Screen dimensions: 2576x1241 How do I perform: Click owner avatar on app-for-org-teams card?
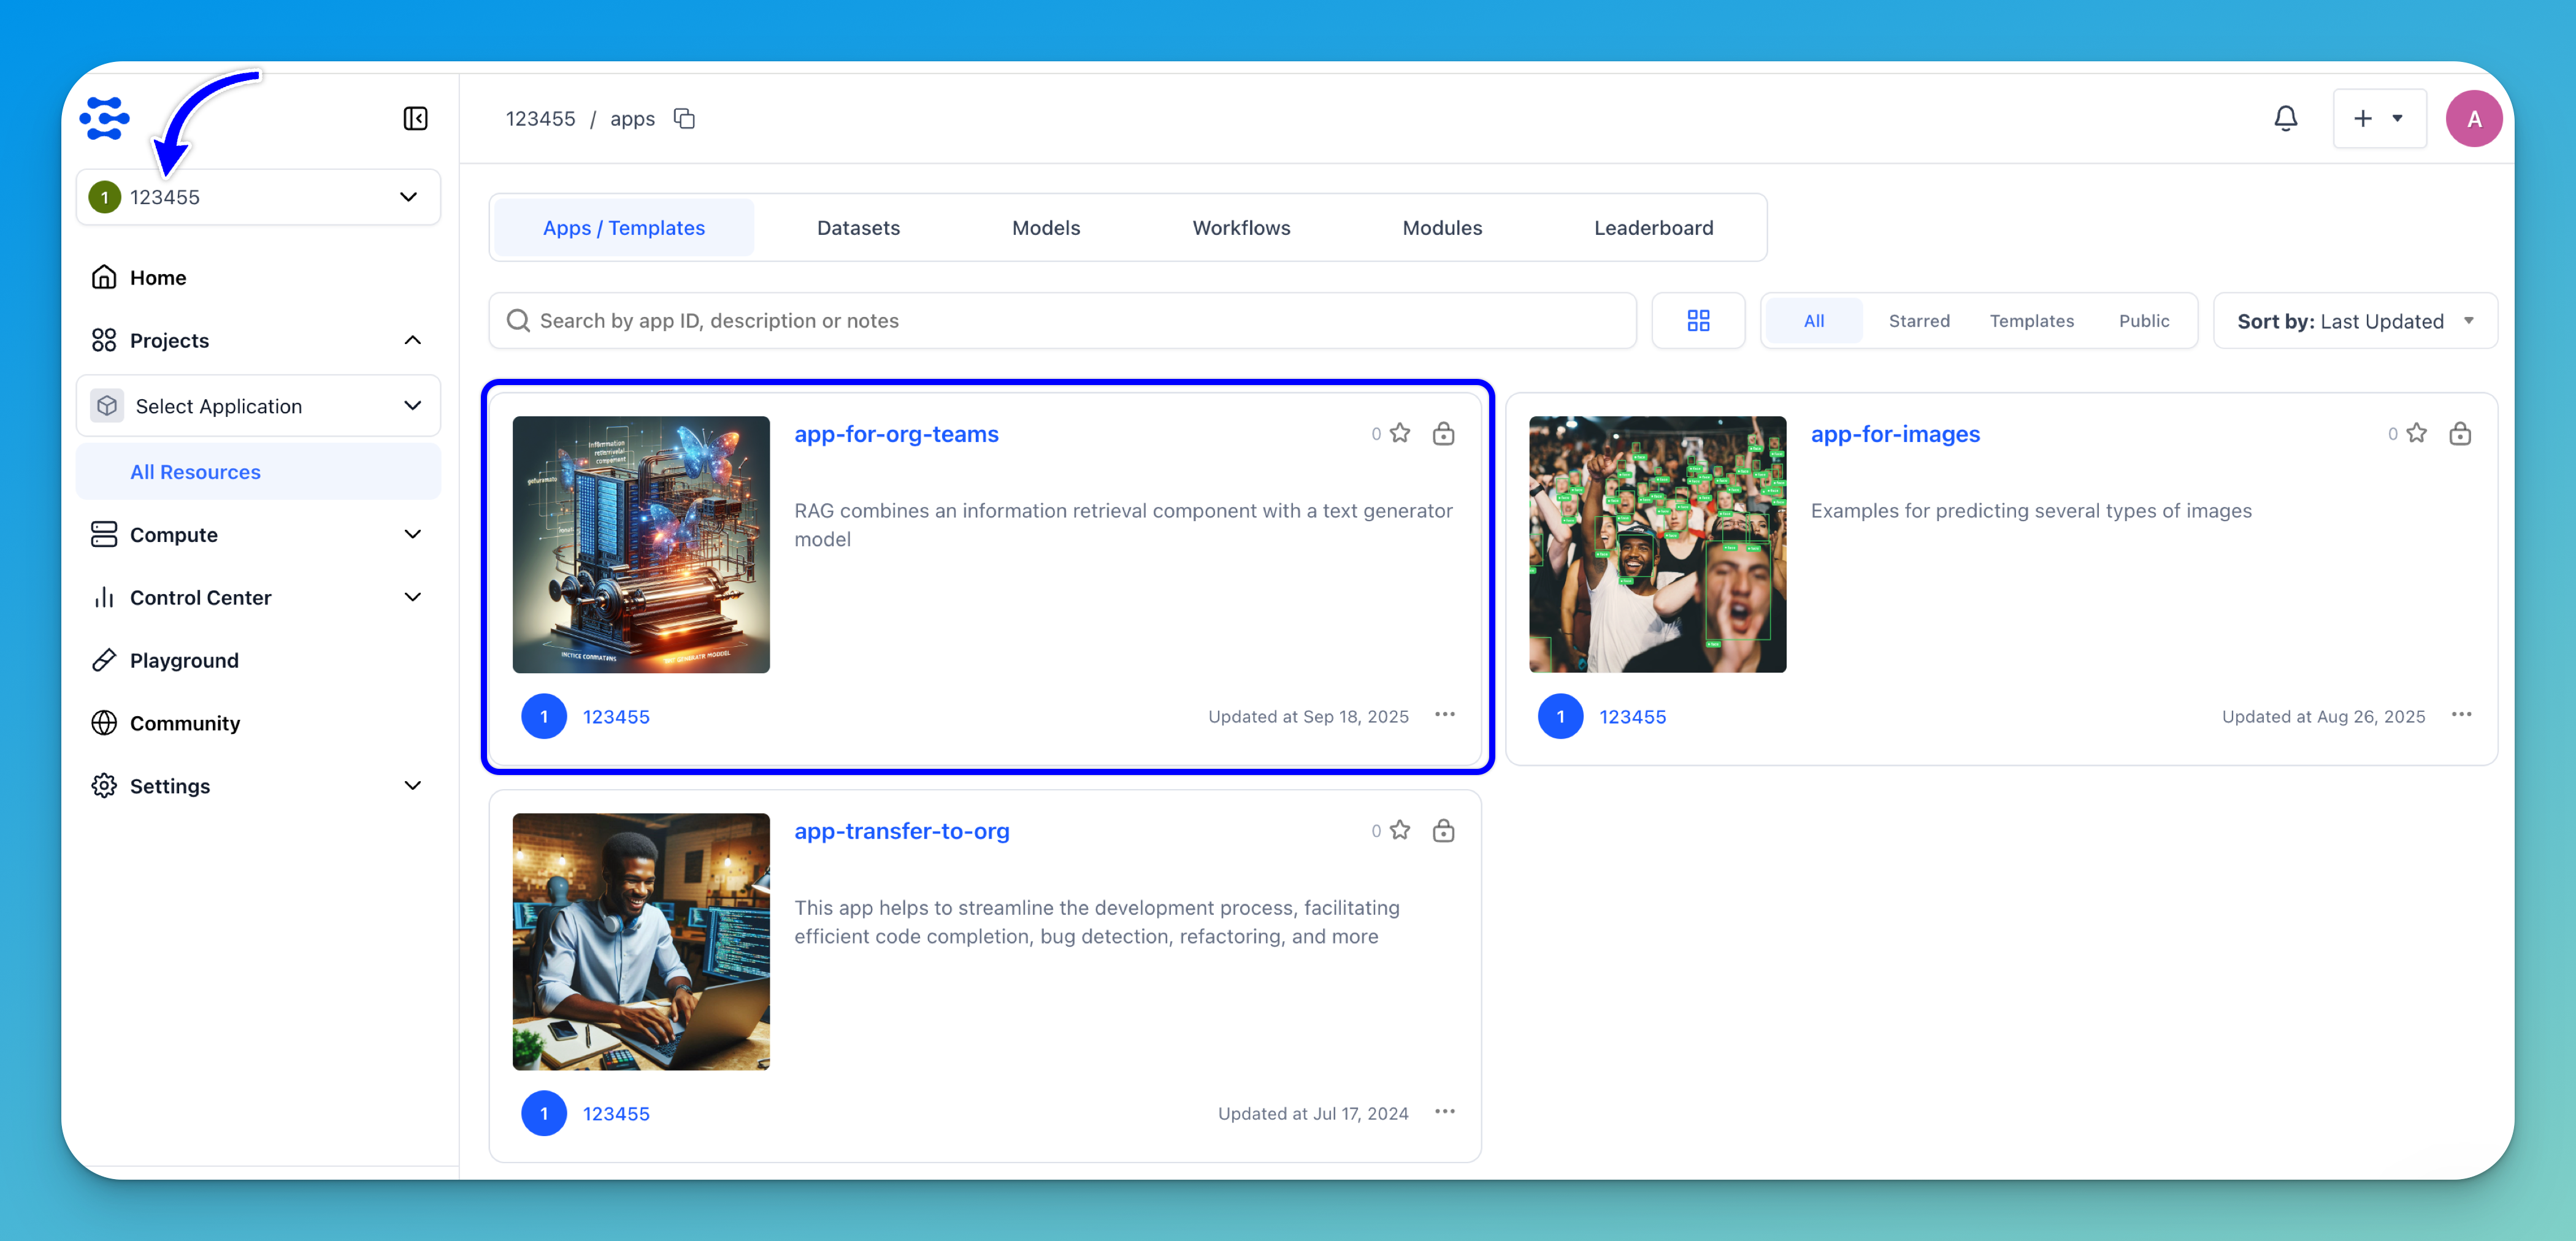tap(544, 716)
